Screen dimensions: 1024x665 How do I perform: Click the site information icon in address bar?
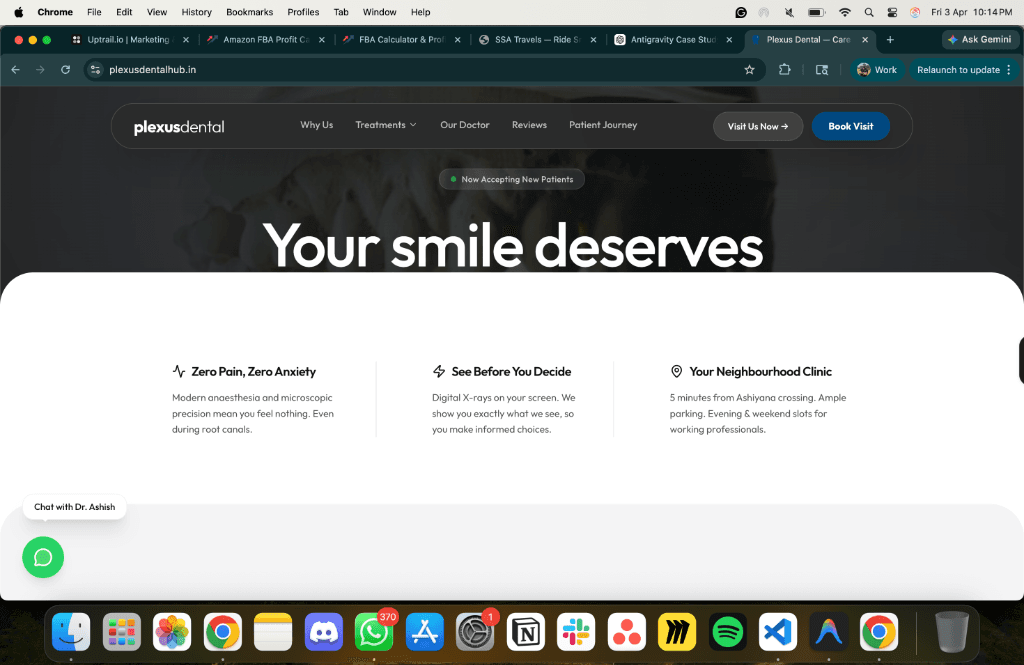click(x=96, y=70)
